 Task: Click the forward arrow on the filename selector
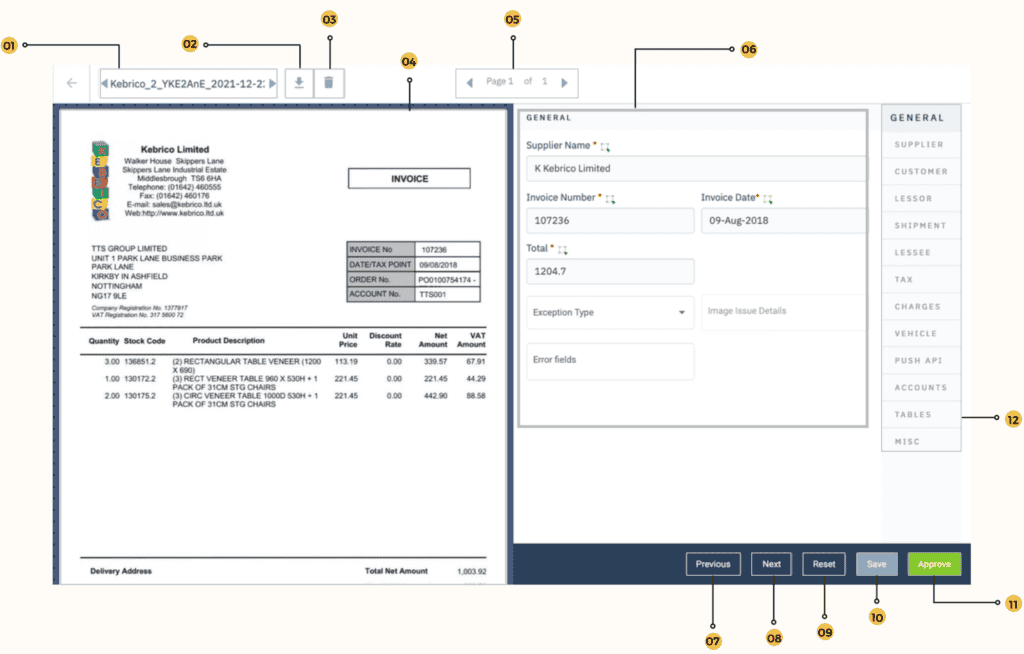pos(276,83)
